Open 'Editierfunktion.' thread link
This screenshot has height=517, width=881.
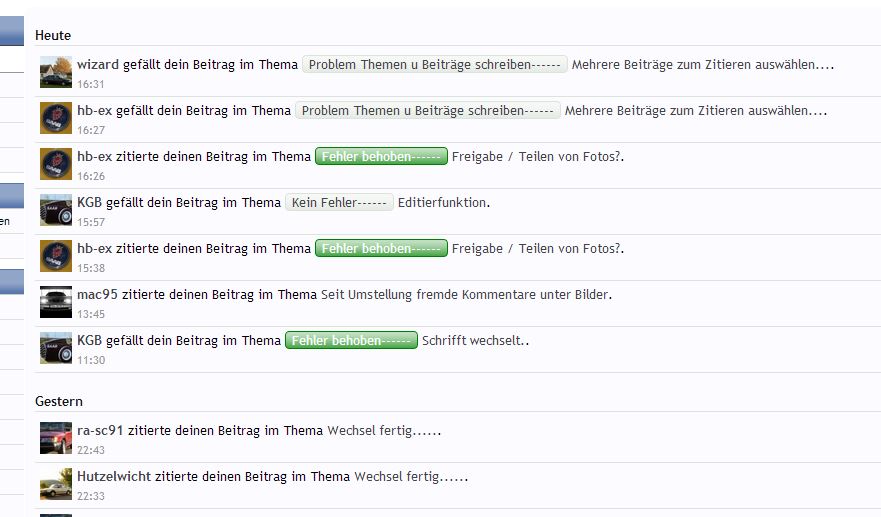pos(444,203)
